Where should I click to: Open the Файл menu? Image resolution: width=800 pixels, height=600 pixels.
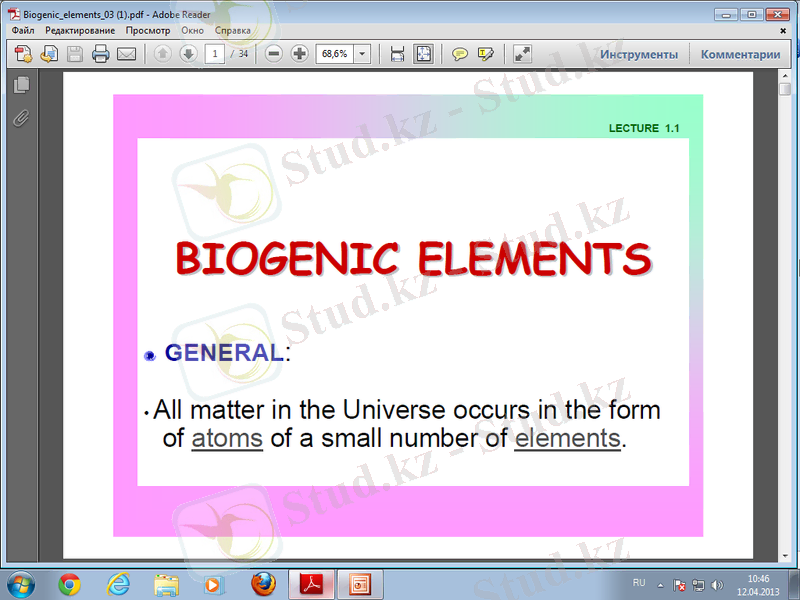click(x=23, y=31)
